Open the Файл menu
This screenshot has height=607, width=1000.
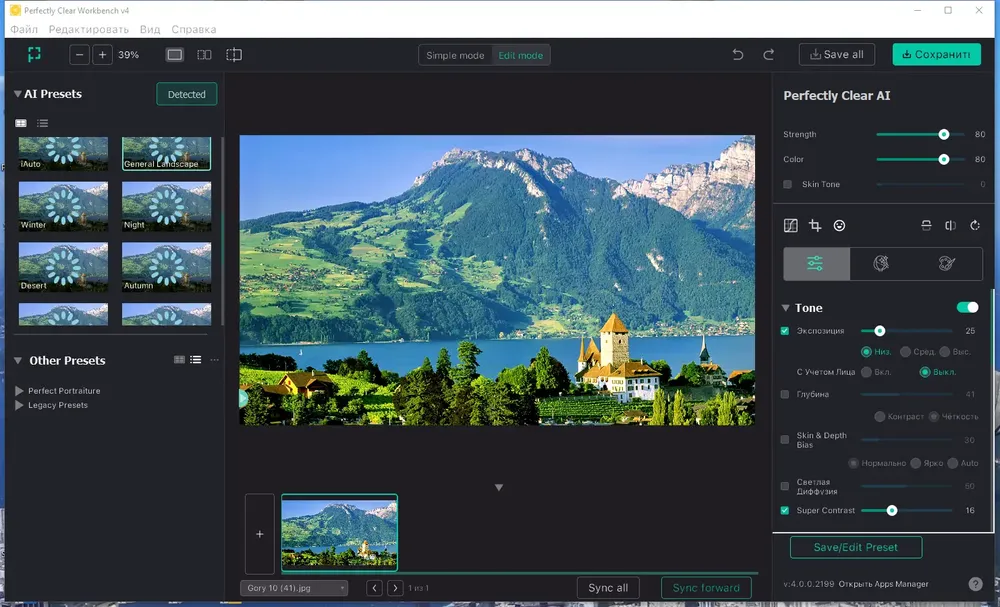24,29
